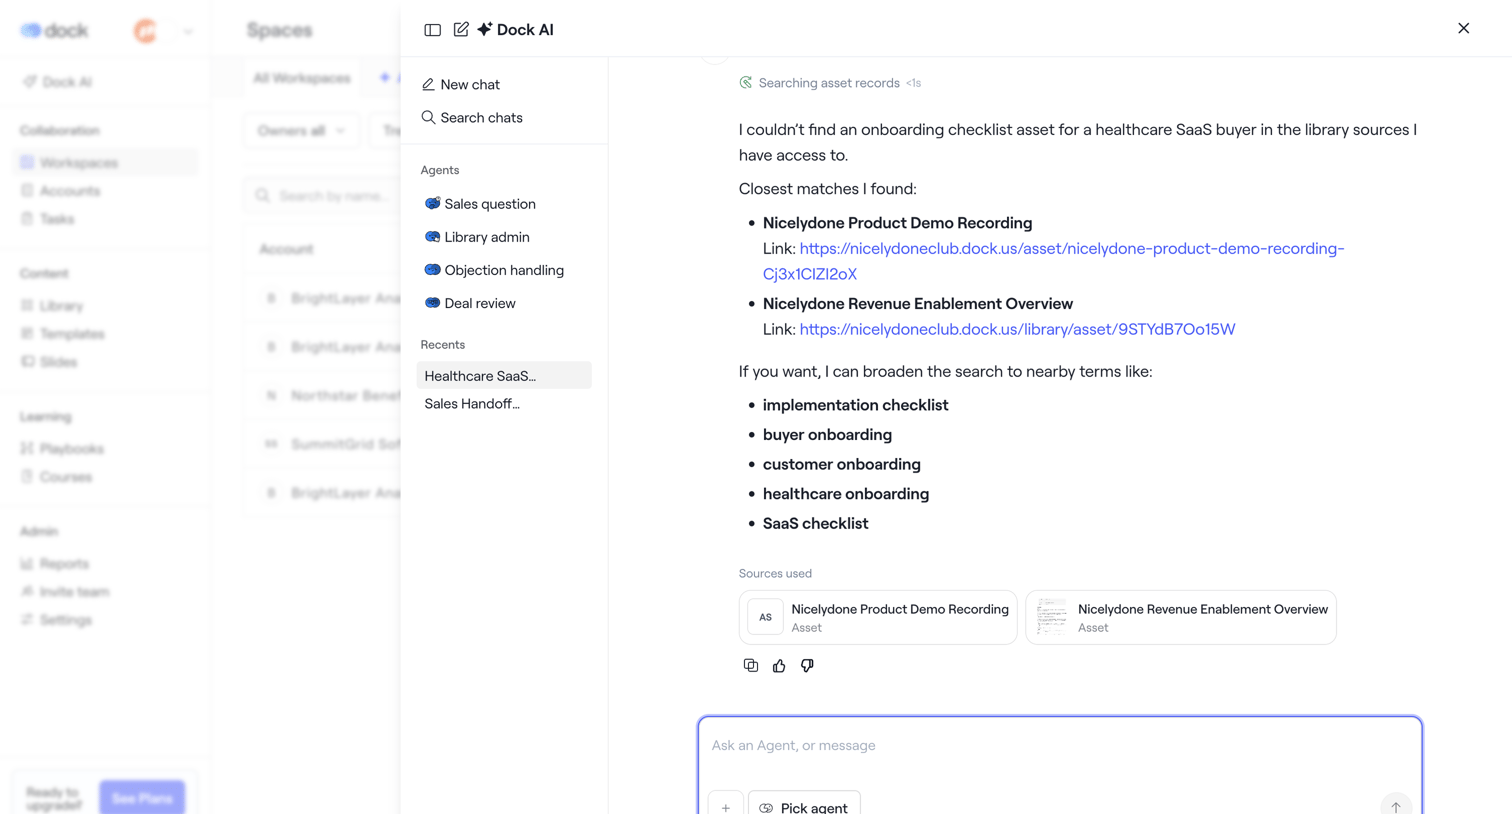
Task: Click the Templates icon in the sidebar
Action: [27, 334]
